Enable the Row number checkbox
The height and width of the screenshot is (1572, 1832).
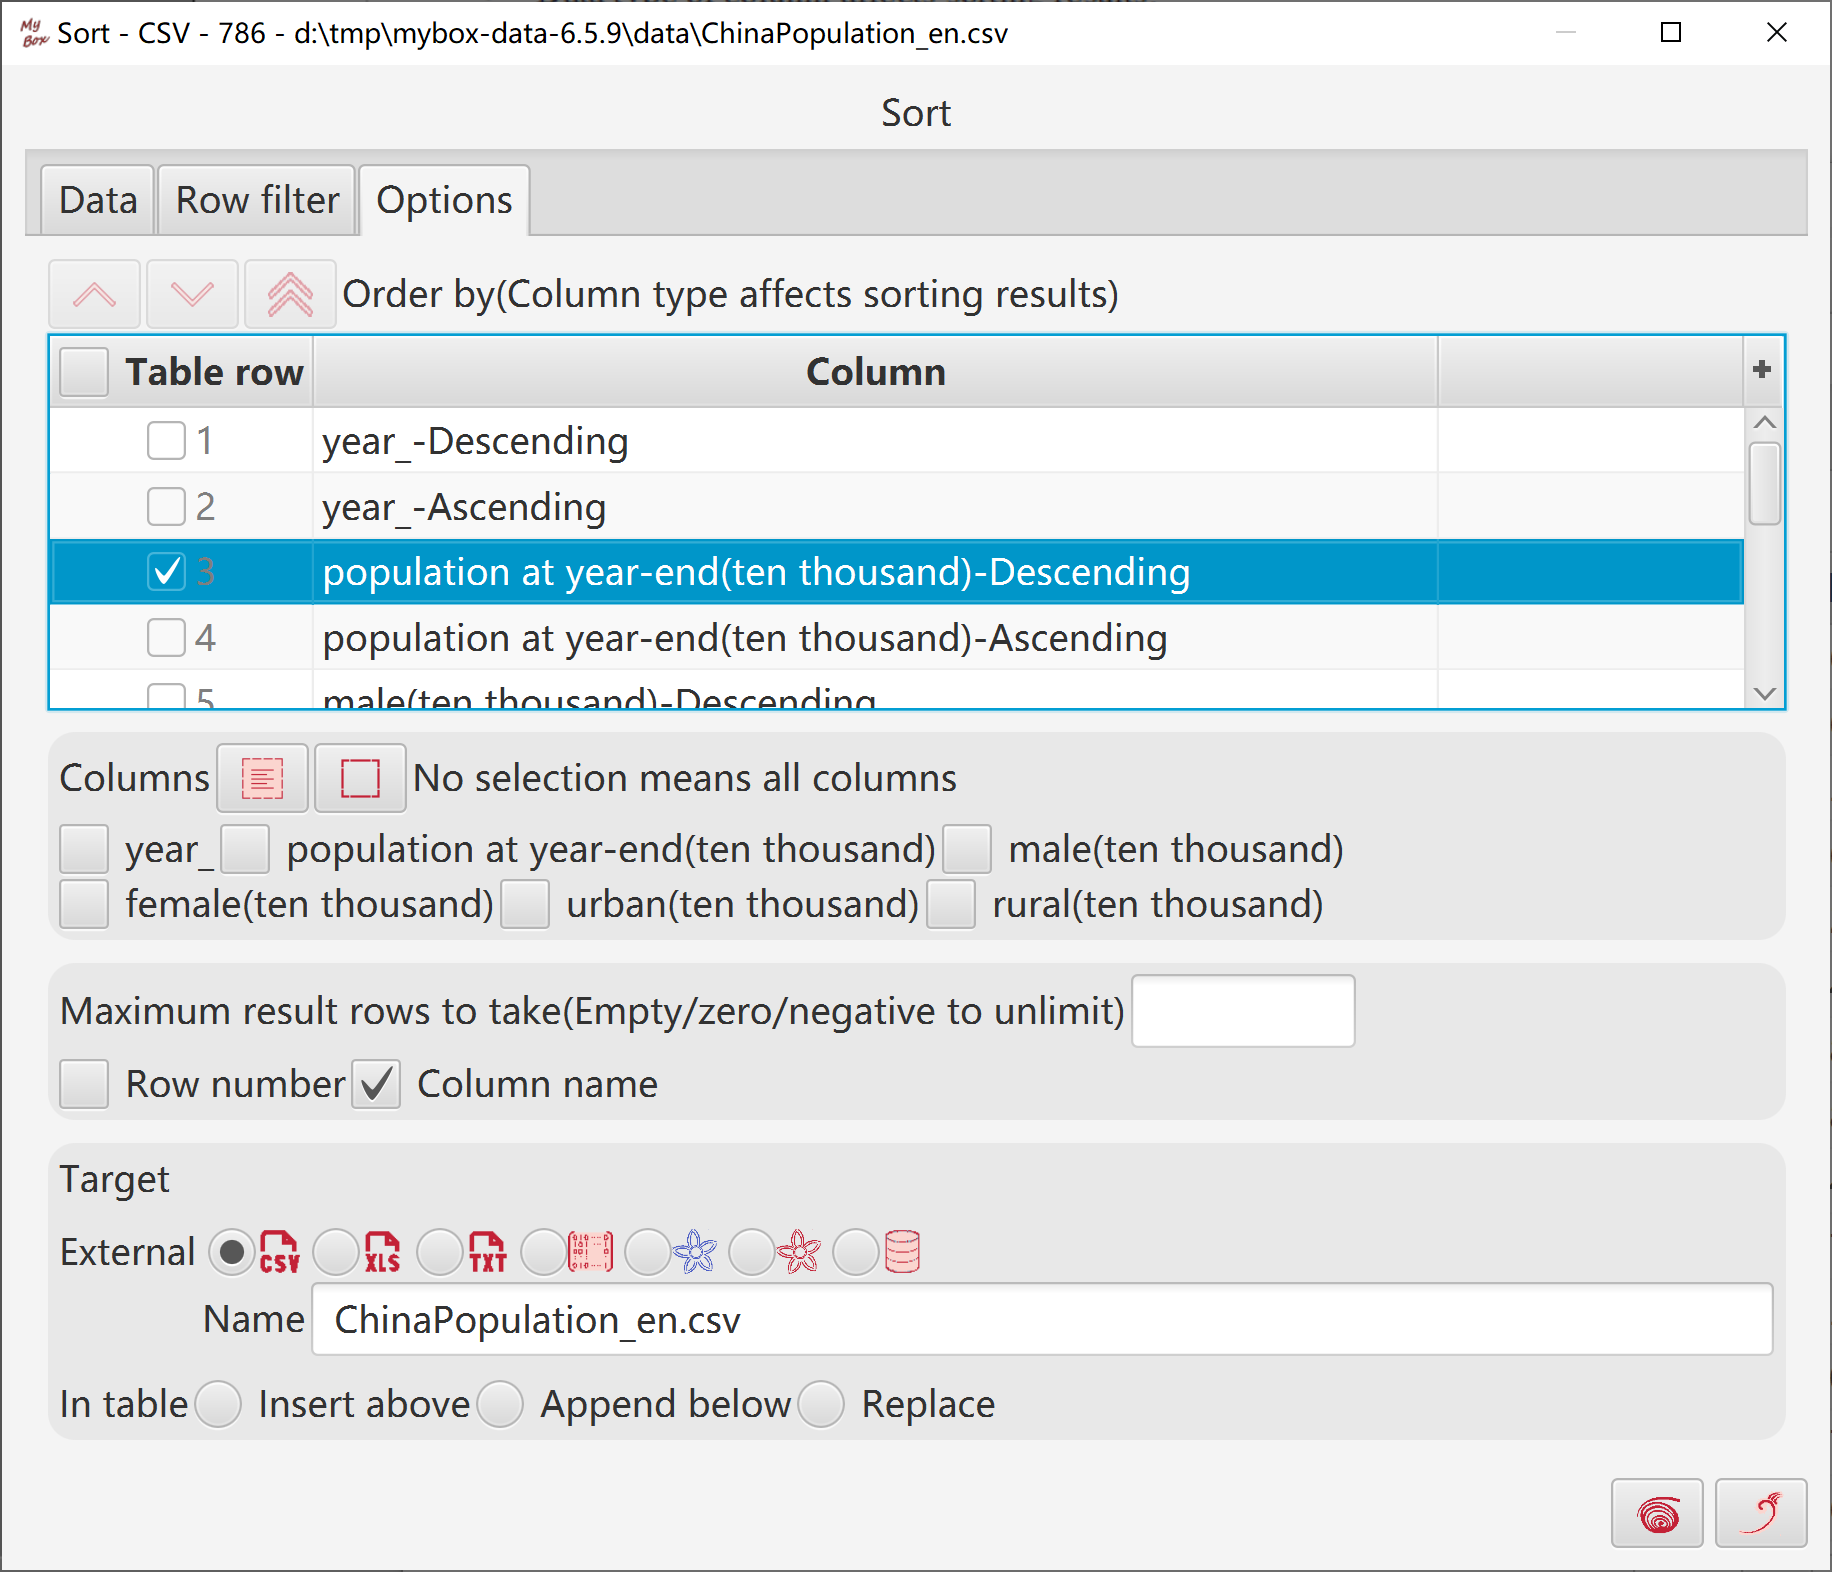(x=84, y=1084)
